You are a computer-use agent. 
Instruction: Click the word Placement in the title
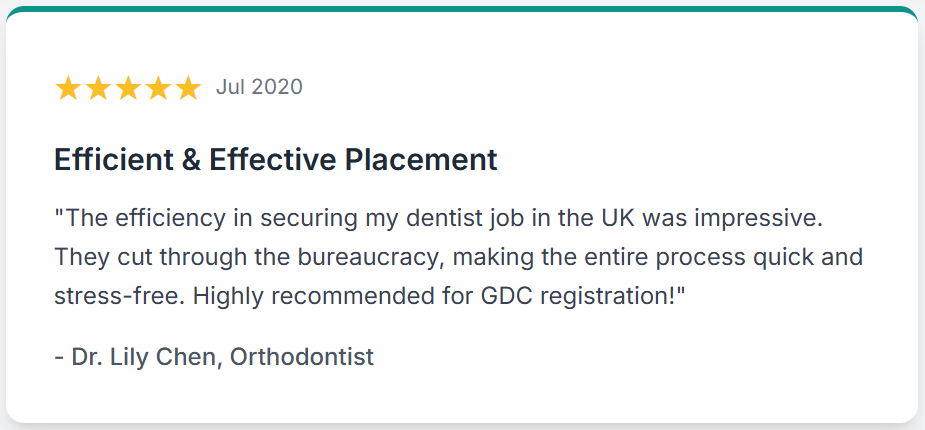coord(421,159)
